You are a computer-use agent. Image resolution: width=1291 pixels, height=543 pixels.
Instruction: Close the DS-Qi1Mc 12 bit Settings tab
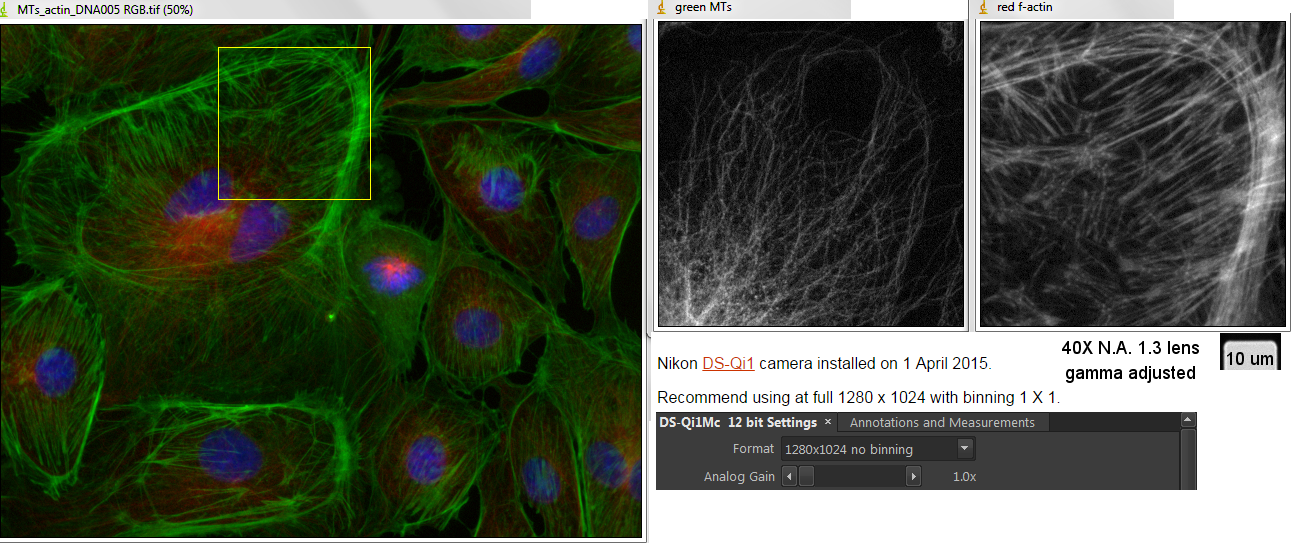[x=828, y=422]
